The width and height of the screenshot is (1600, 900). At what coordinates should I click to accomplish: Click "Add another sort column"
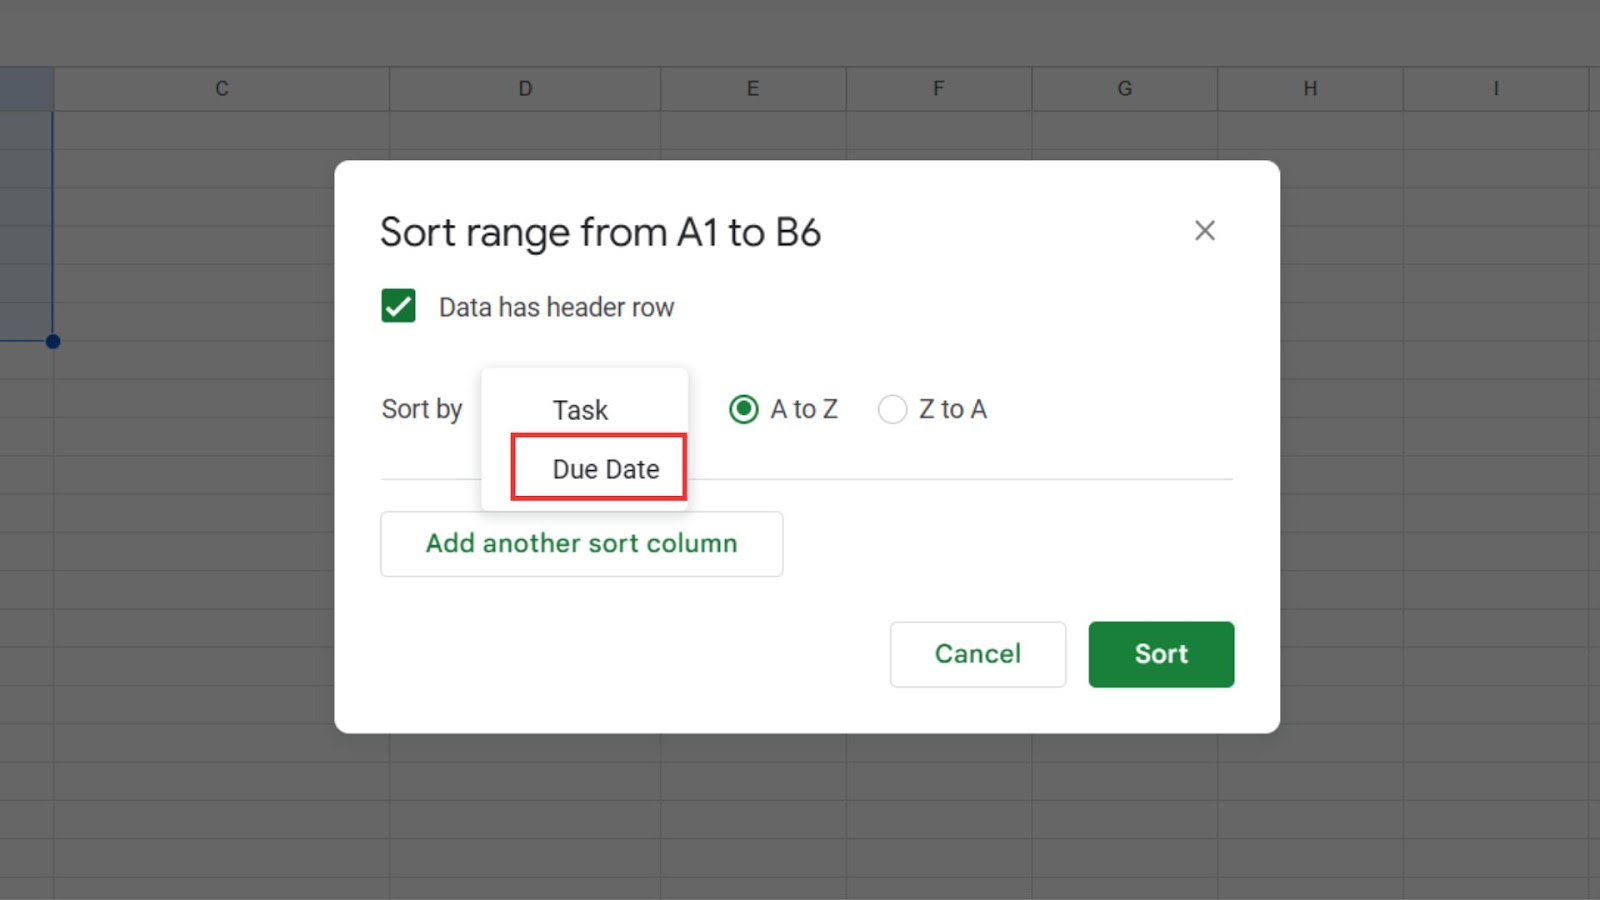click(581, 543)
